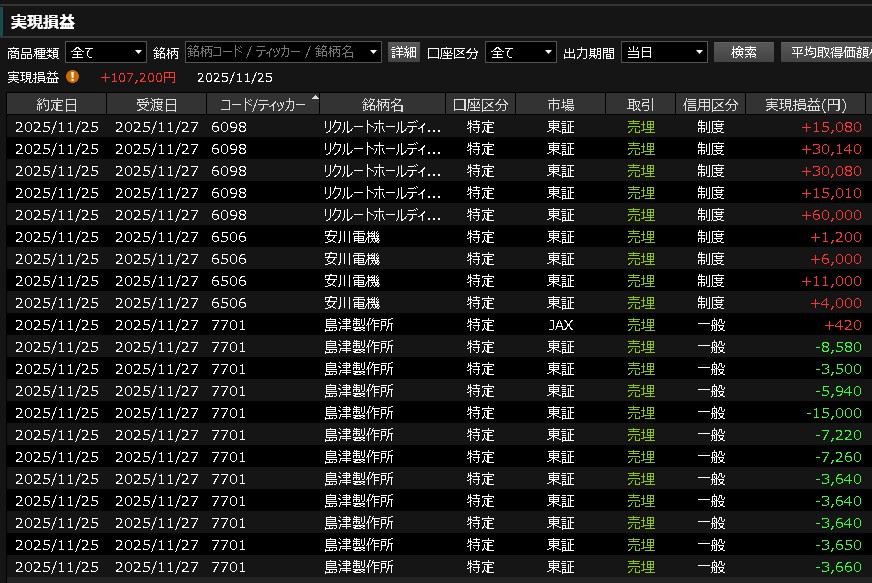Click the orange warning icon beside 実現損益

click(73, 77)
